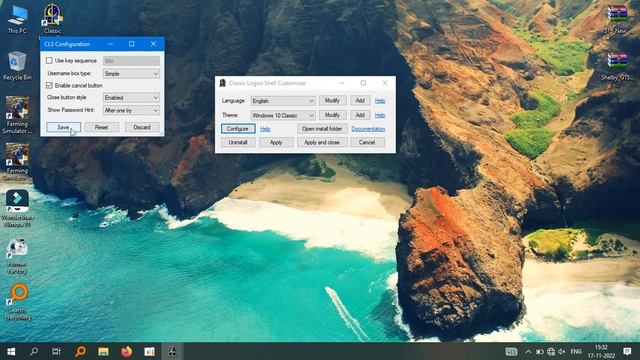Open the Help link beside Configure
Screen dimensions: 640x360
(265, 129)
